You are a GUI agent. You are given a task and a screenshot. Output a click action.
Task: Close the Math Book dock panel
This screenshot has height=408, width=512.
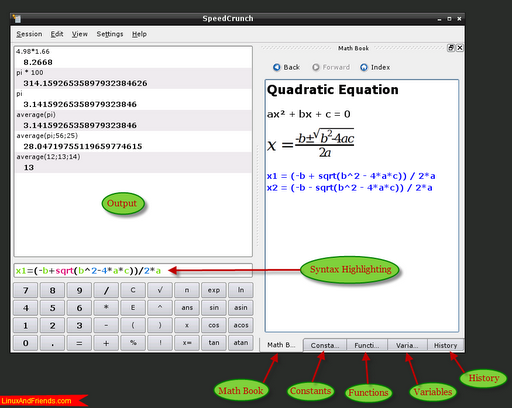coord(460,48)
